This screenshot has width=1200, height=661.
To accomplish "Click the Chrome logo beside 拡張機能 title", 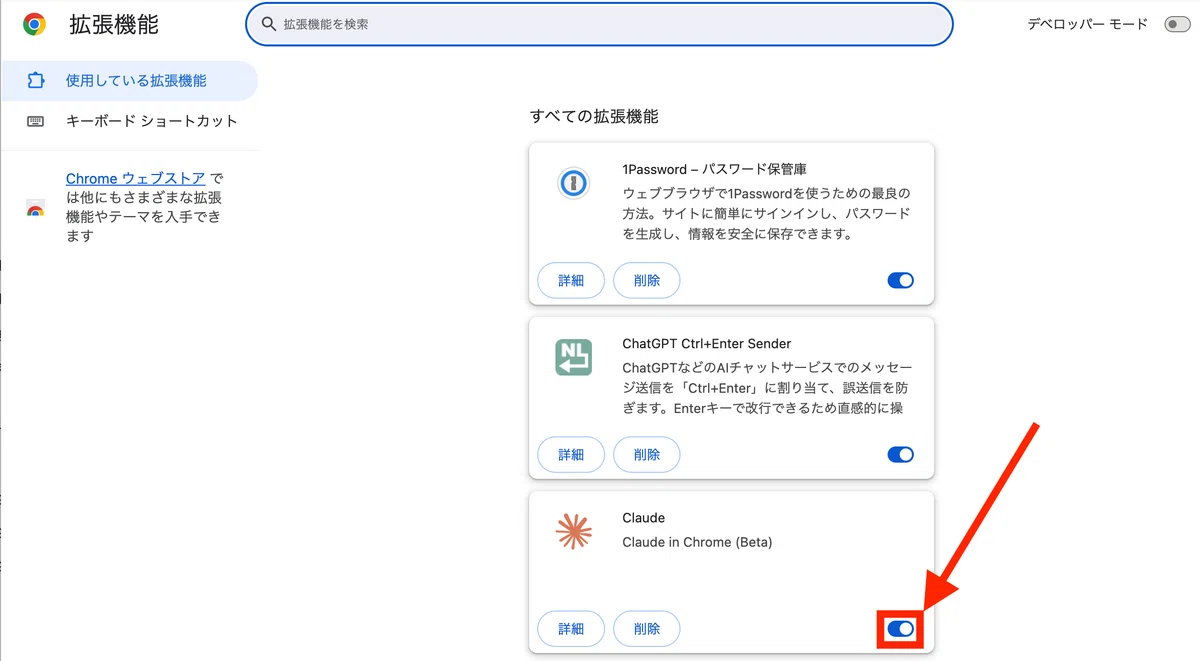I will click(35, 25).
